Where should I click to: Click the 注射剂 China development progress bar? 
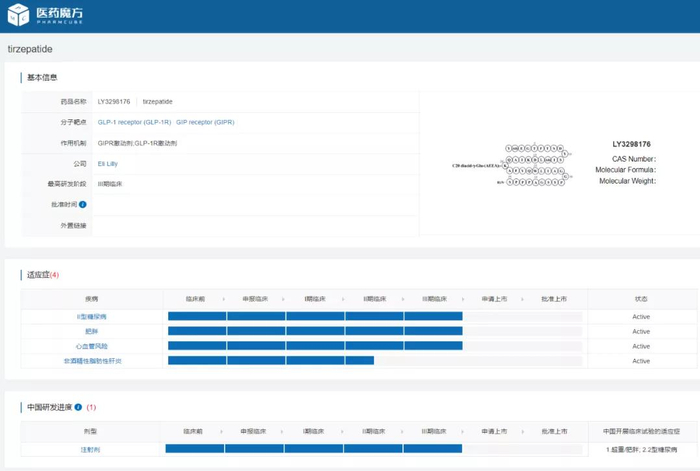(x=313, y=449)
